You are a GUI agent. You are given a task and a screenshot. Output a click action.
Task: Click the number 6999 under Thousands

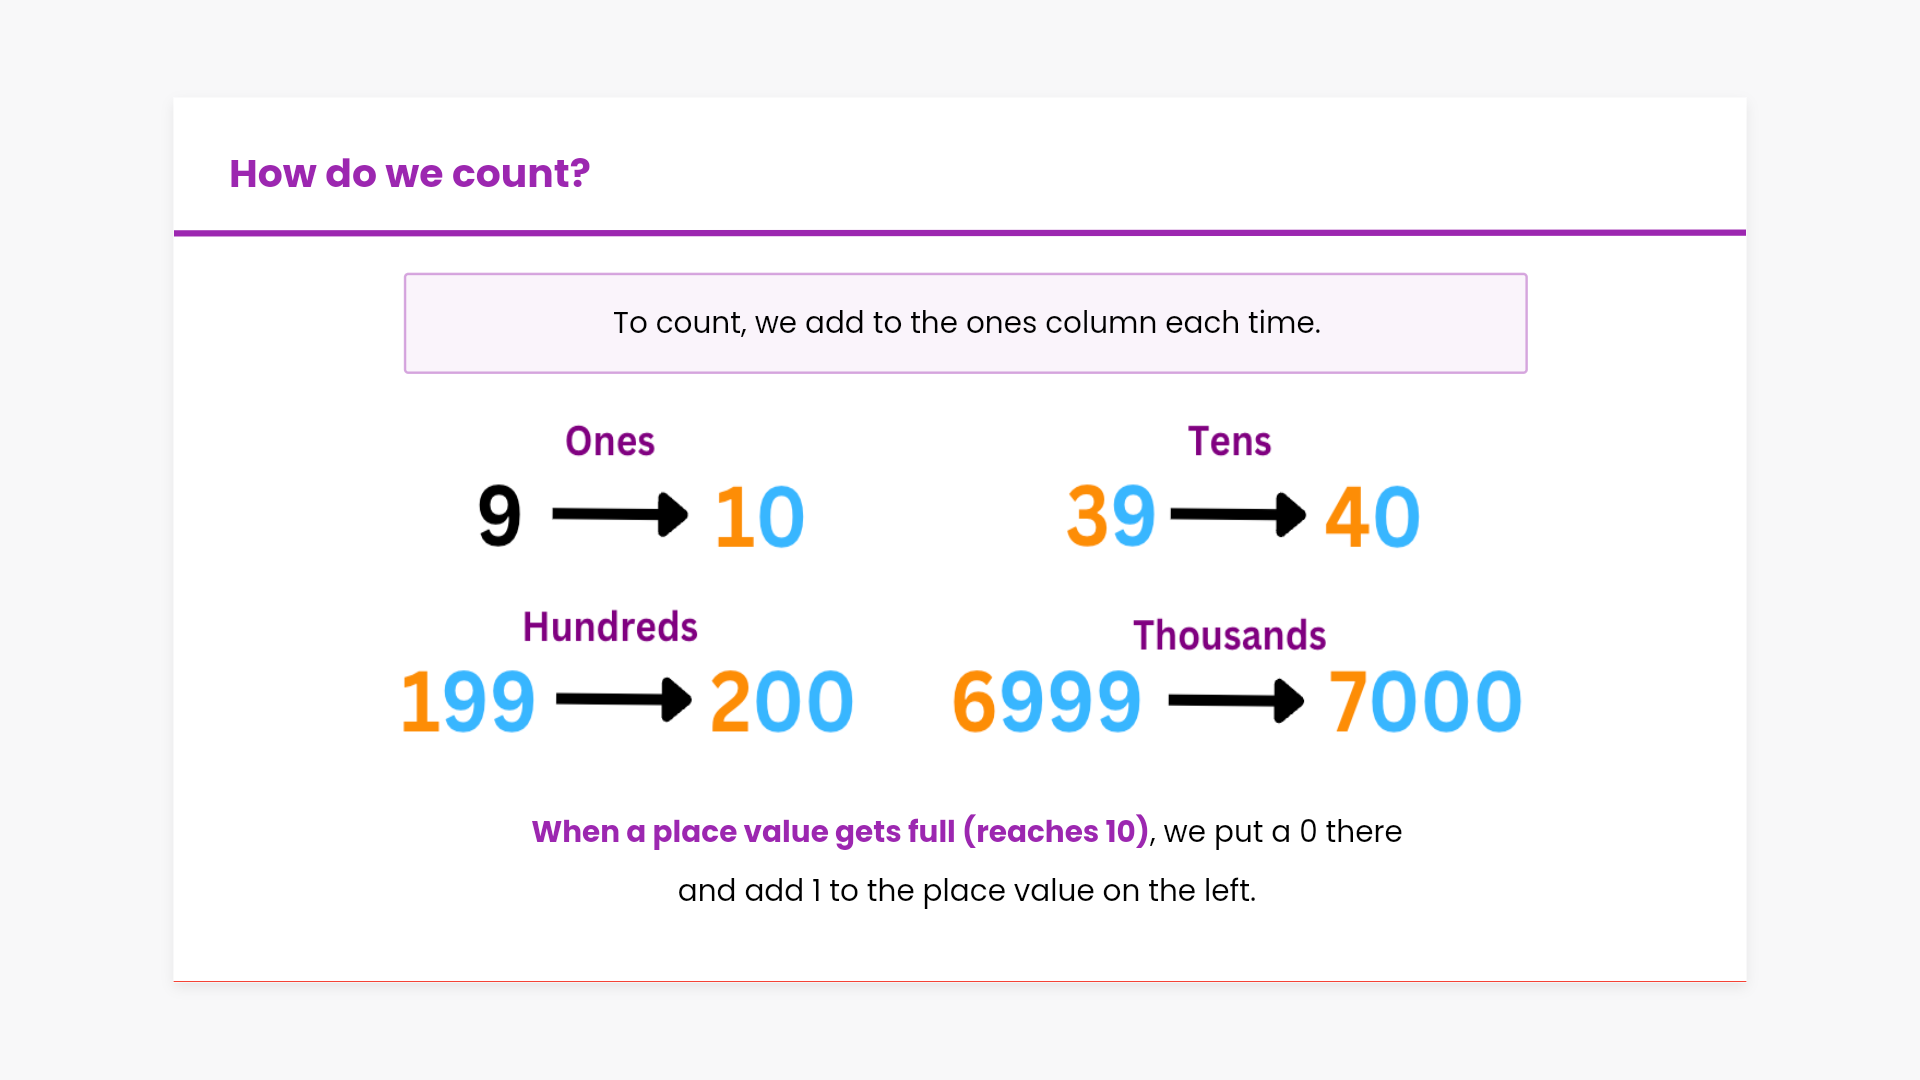point(1046,702)
